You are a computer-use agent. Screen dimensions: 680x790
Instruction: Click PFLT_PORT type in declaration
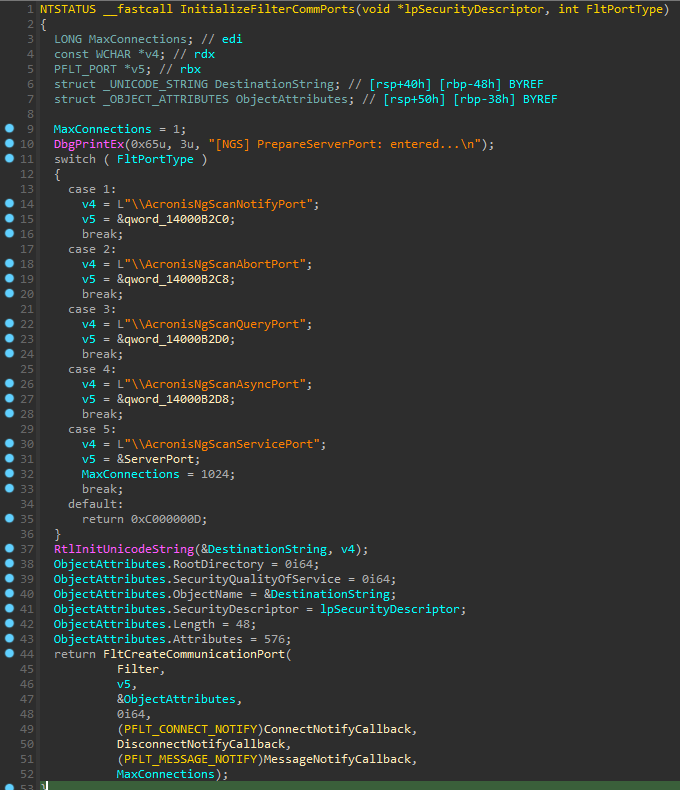pyautogui.click(x=85, y=69)
